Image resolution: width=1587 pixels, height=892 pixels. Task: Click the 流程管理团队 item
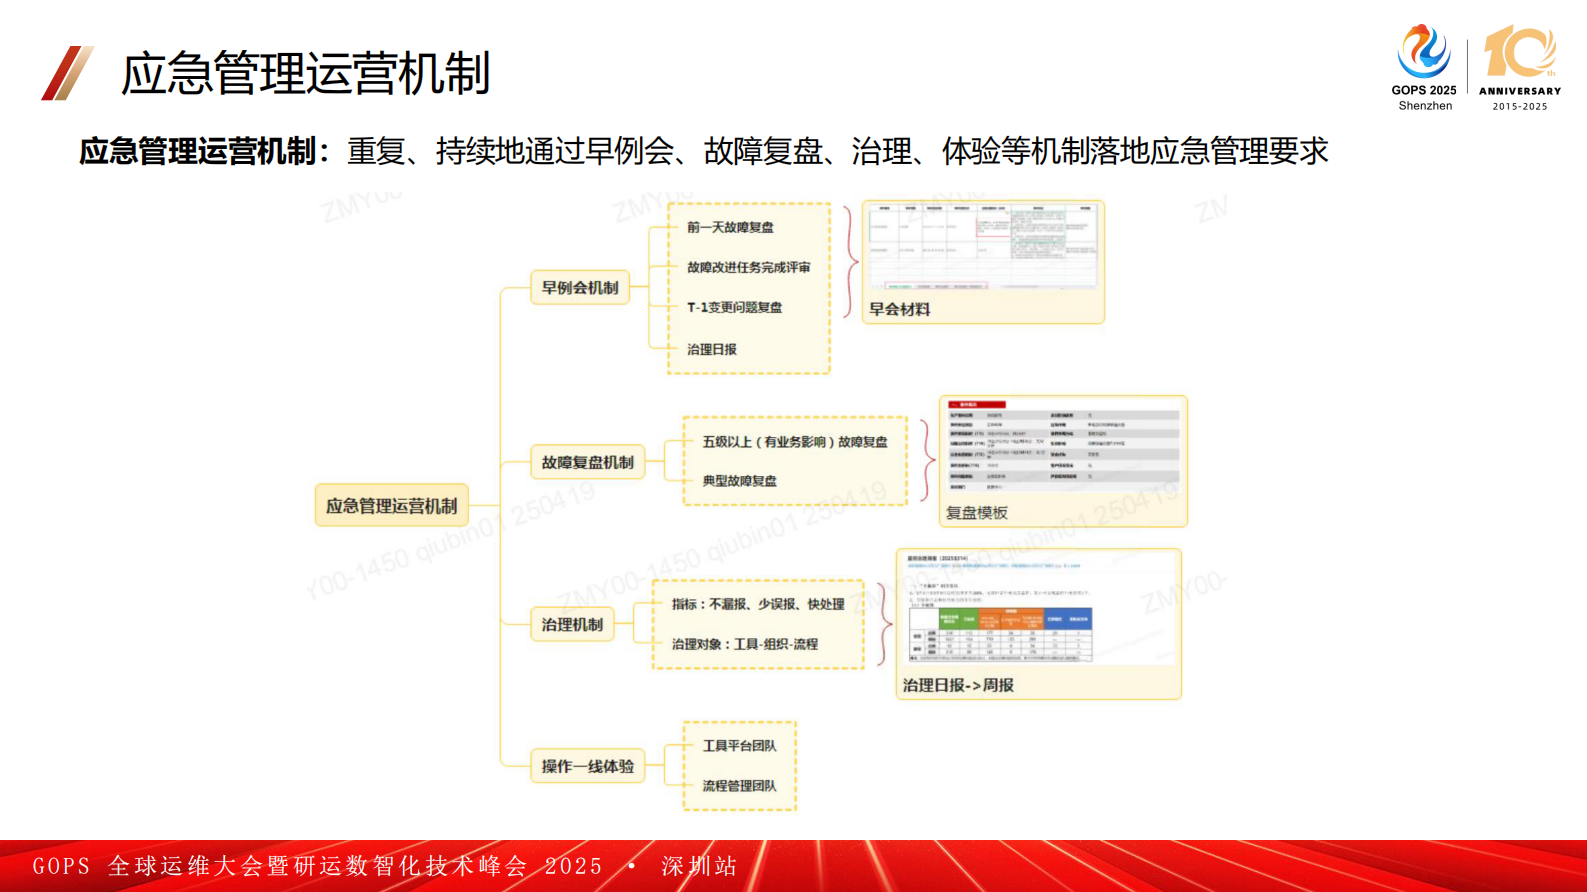tap(739, 786)
